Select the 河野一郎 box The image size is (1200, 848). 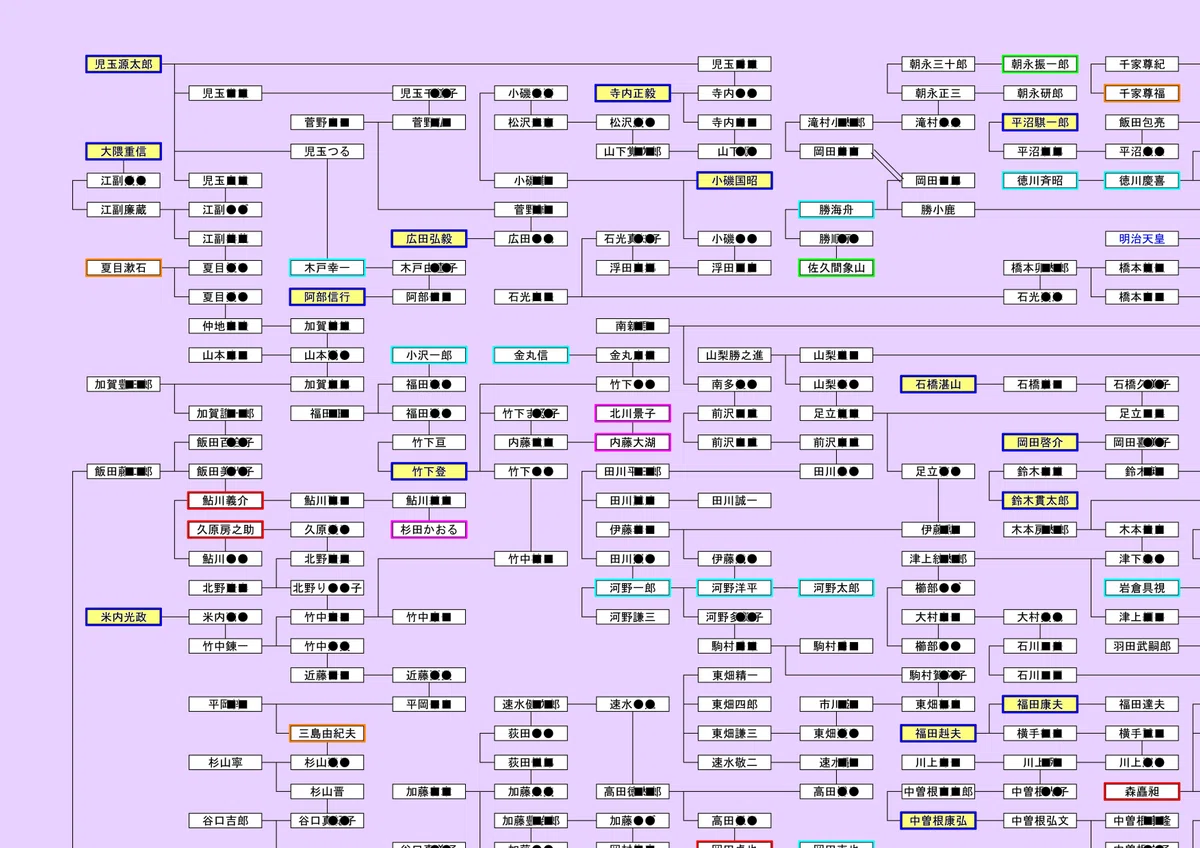[633, 588]
